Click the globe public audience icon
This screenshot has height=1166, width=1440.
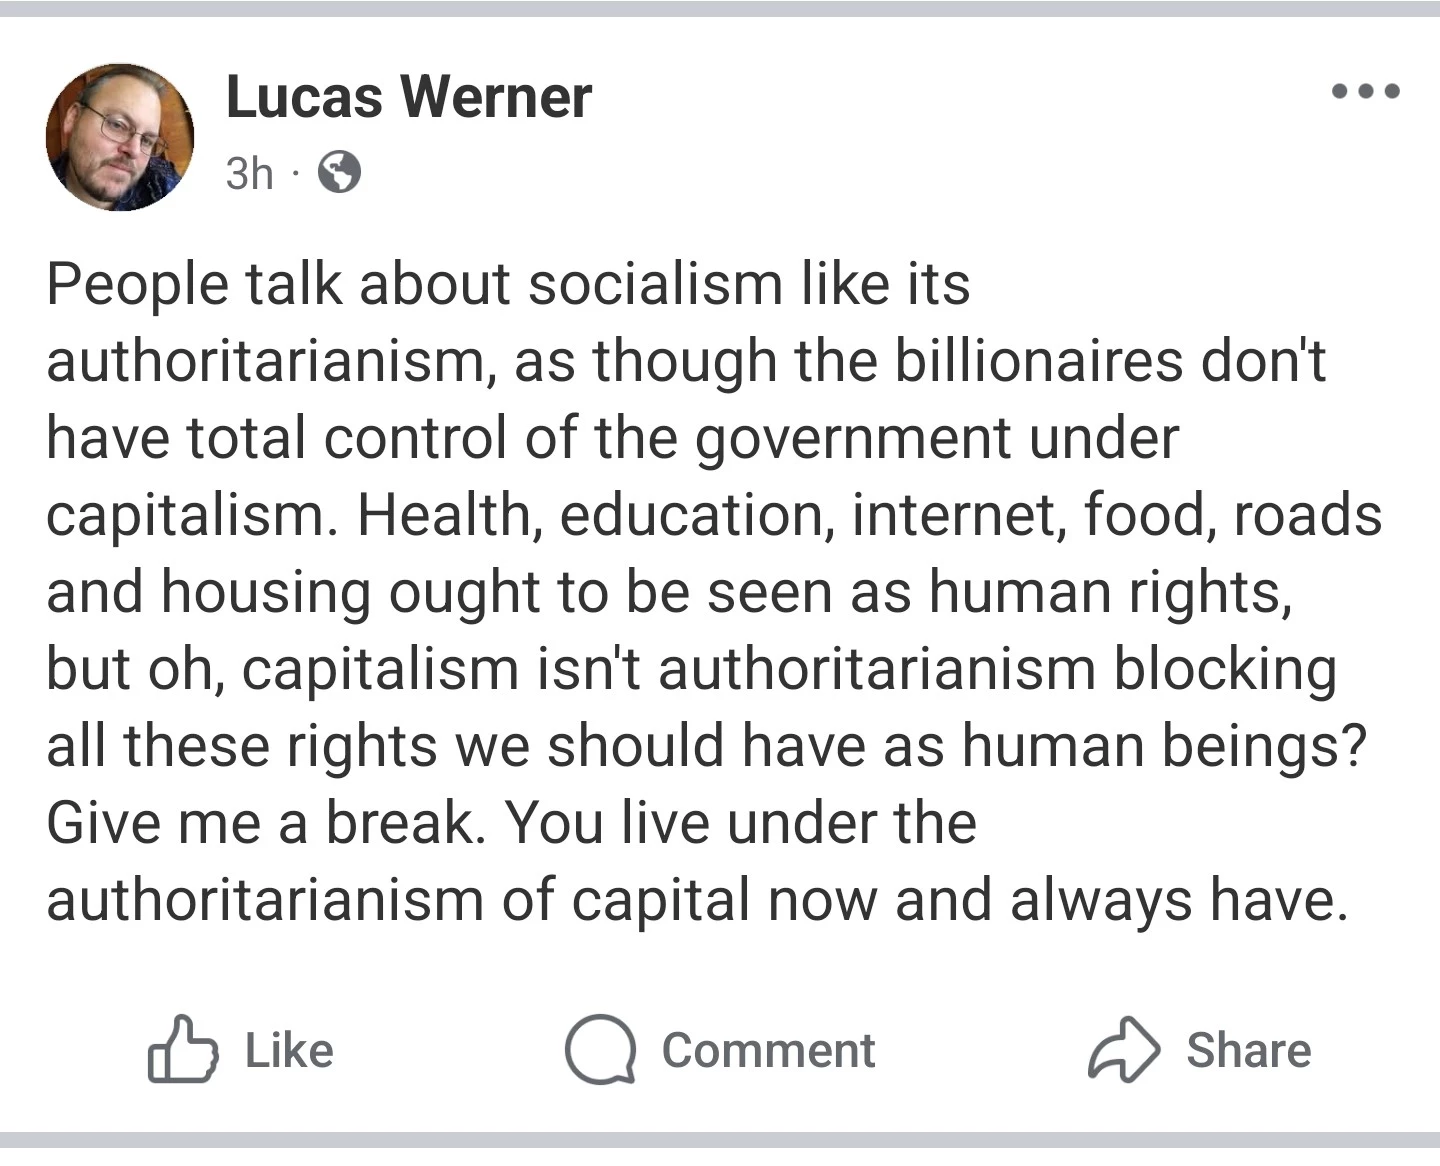click(x=339, y=173)
